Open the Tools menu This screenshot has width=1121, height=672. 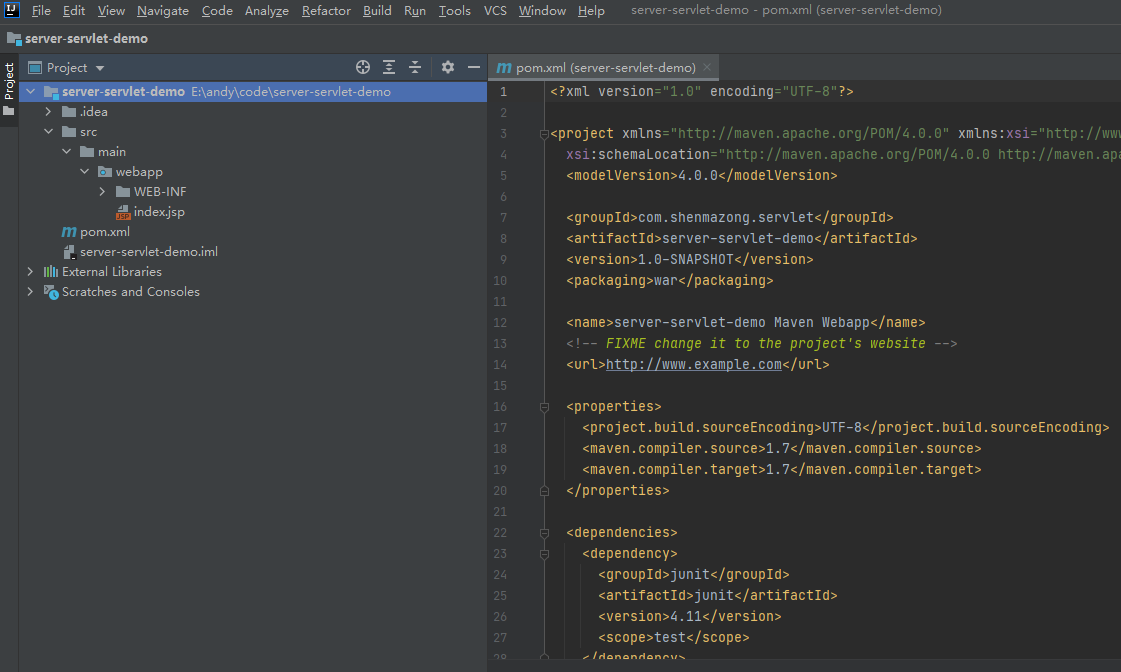(x=455, y=11)
